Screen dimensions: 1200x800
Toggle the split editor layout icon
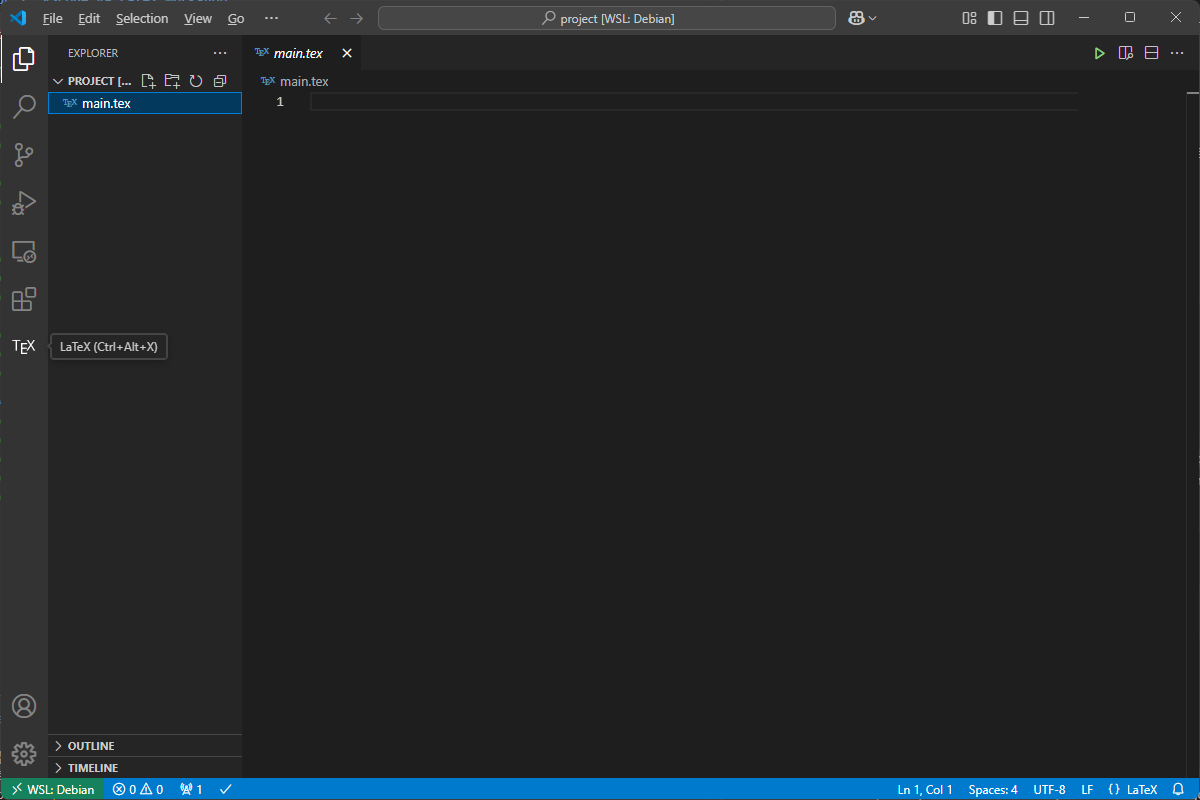(x=1151, y=53)
